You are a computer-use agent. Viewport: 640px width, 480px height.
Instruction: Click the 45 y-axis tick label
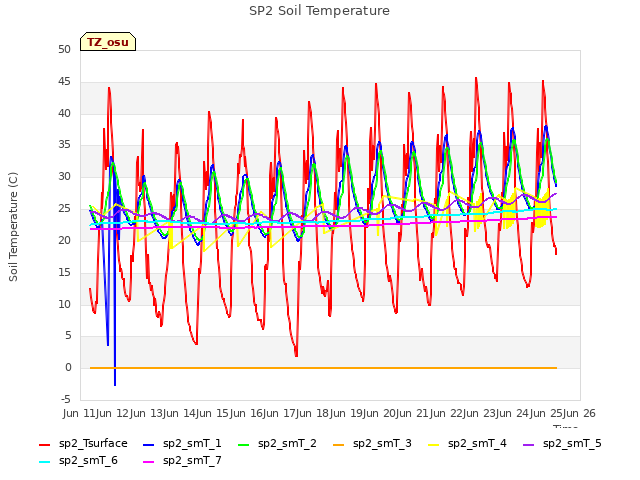click(64, 82)
